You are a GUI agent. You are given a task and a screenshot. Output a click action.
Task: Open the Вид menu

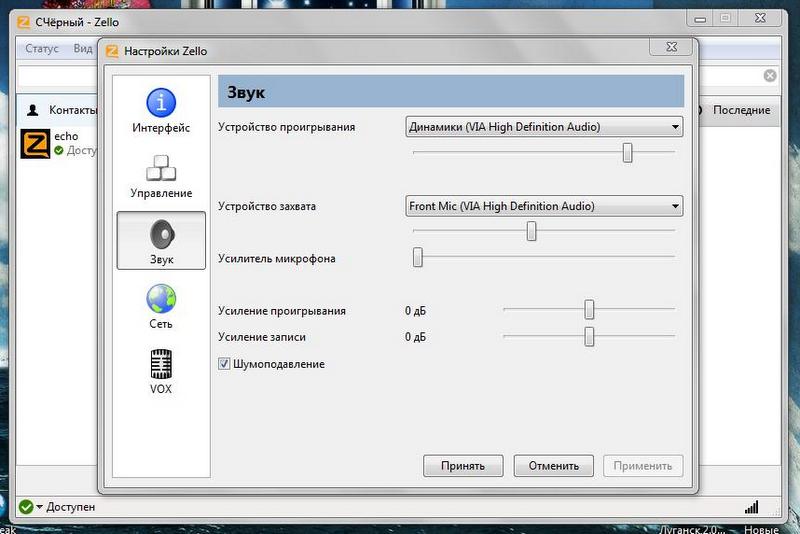coord(83,48)
